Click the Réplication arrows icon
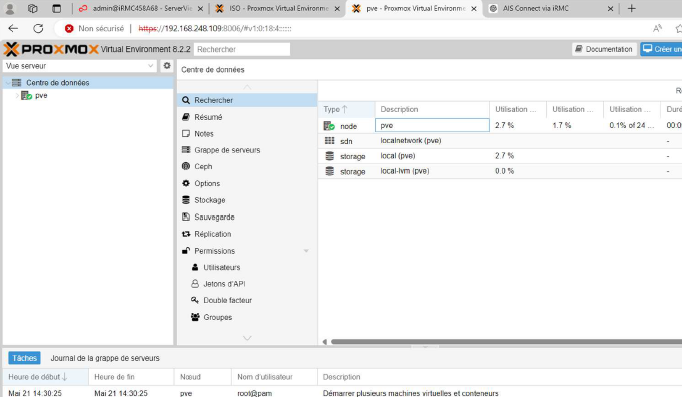This screenshot has height=397, width=682. 186,234
